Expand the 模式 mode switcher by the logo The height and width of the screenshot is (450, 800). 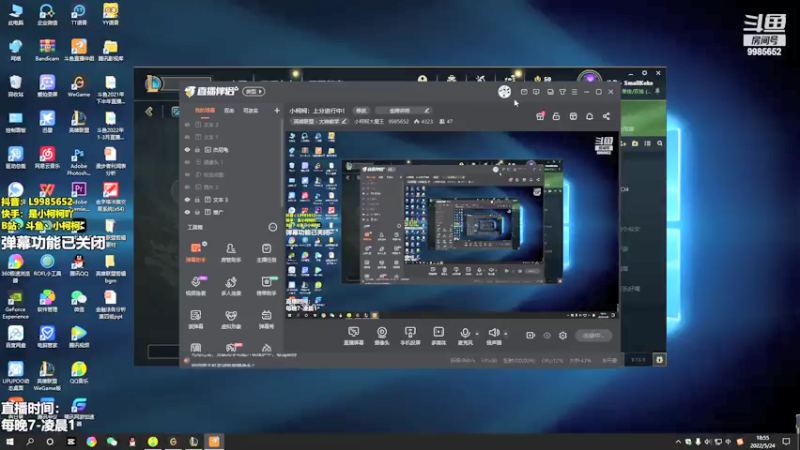(x=254, y=91)
